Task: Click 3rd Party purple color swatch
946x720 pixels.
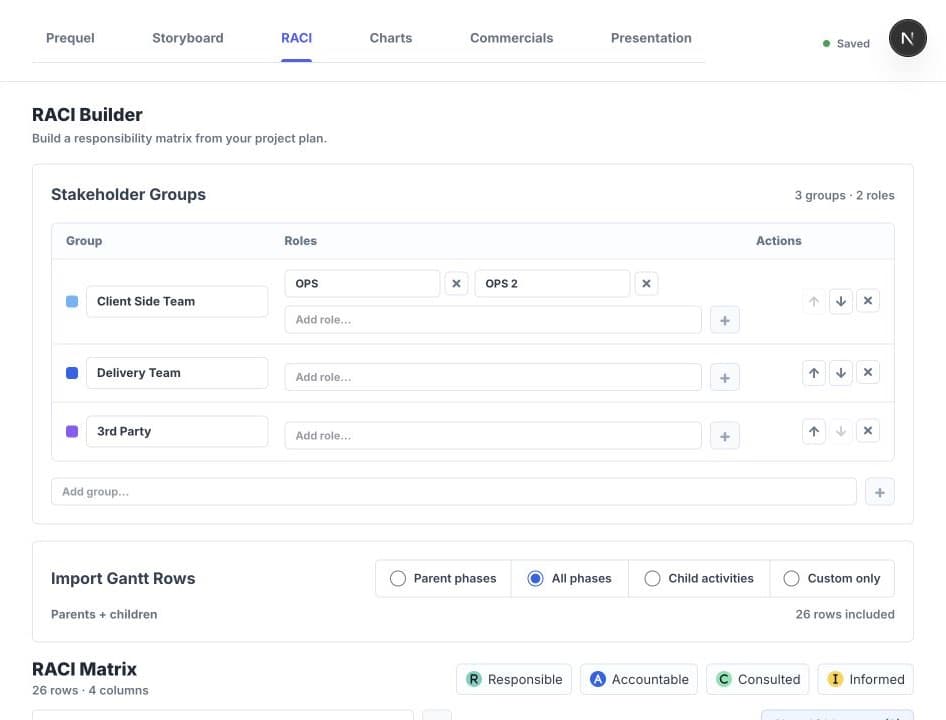Action: click(72, 432)
